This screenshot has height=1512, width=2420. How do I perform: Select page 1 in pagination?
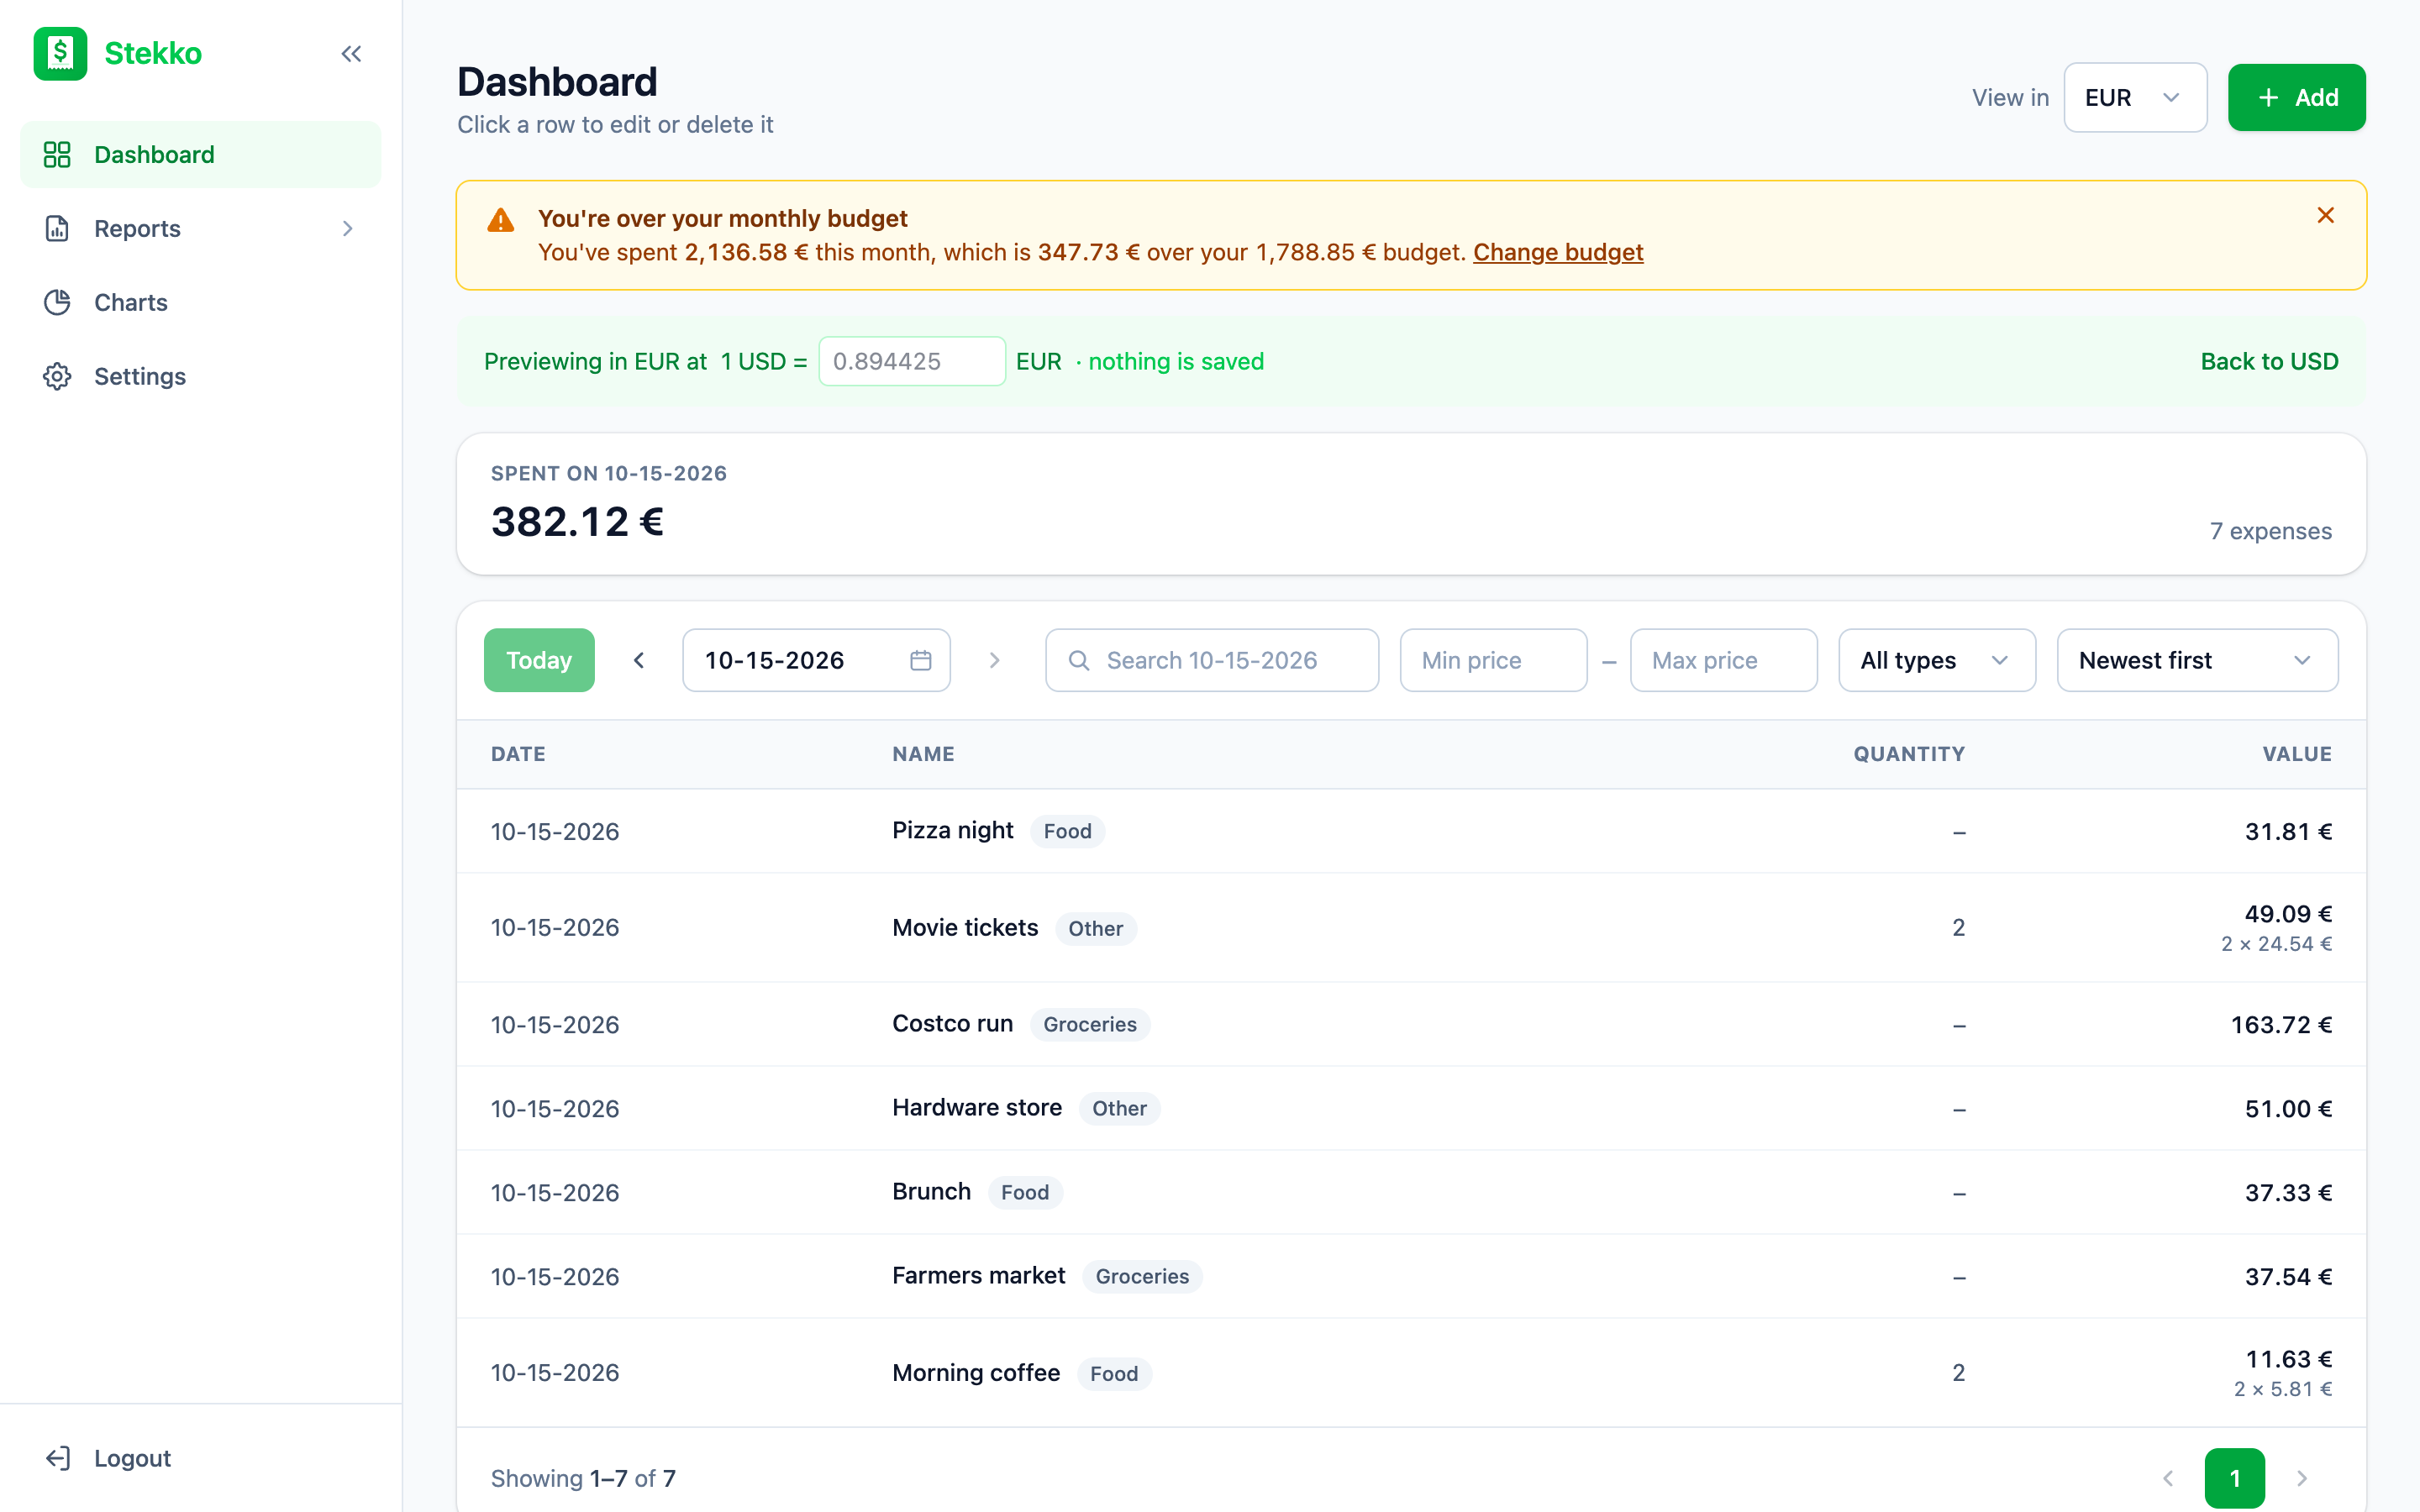2235,1478
